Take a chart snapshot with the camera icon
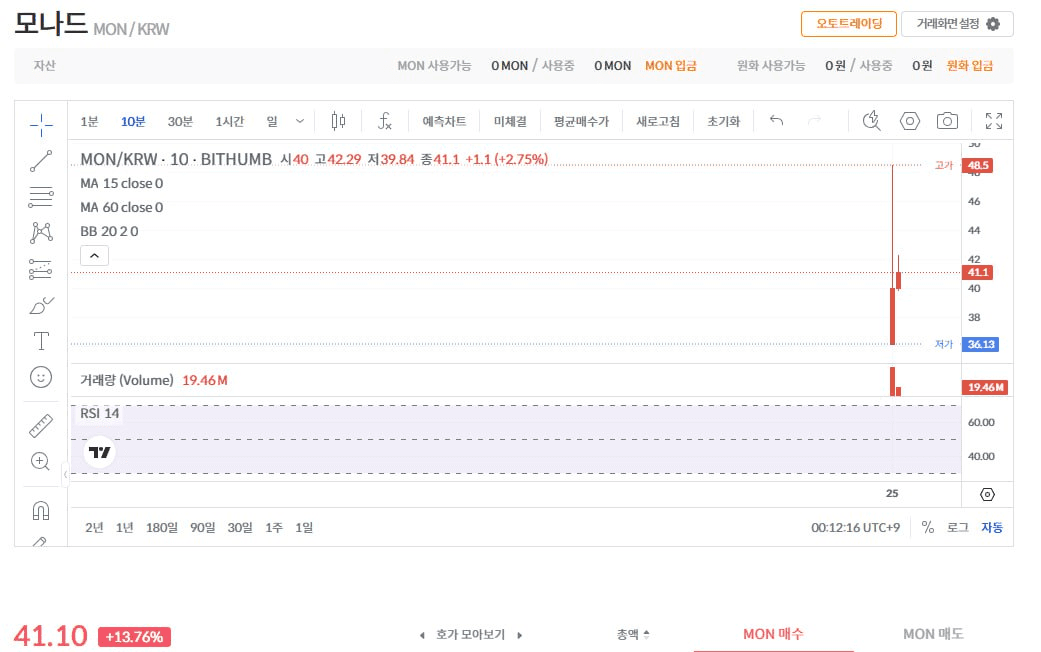The image size is (1041, 652). [947, 121]
